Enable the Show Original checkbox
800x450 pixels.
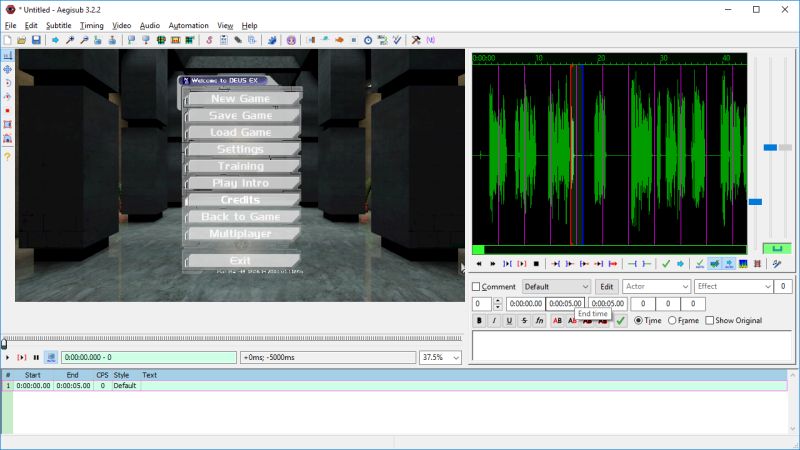709,320
